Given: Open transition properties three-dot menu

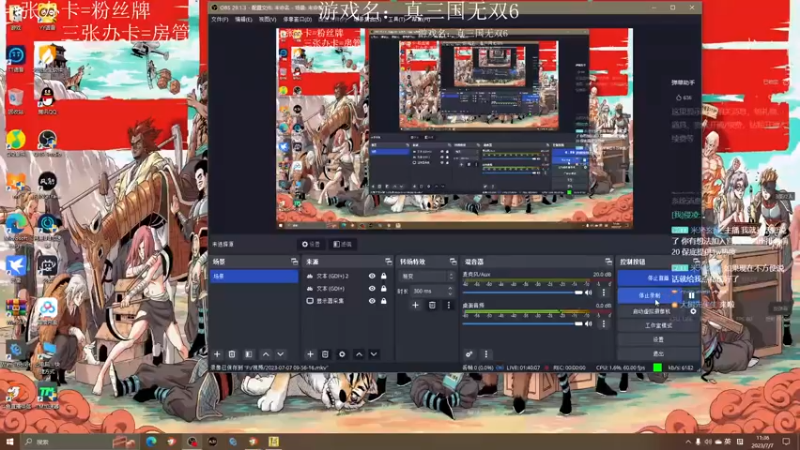Looking at the screenshot, I should 449,305.
